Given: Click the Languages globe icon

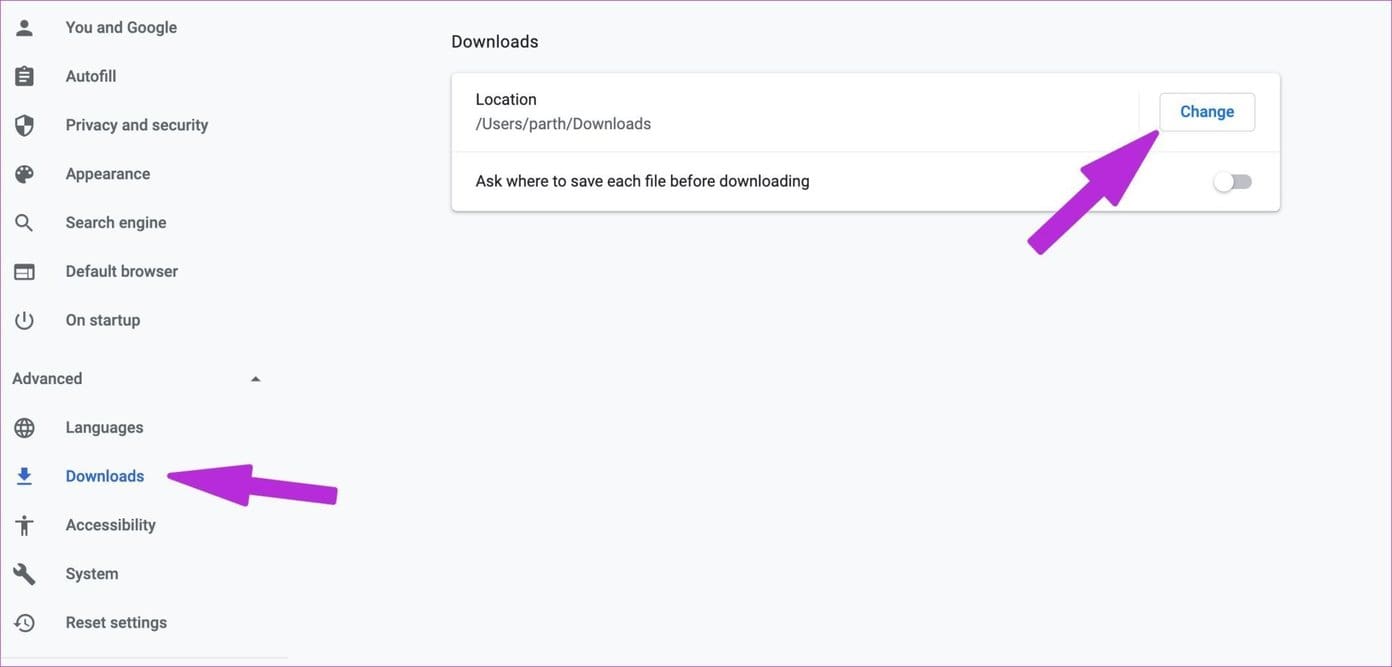Looking at the screenshot, I should coord(24,428).
